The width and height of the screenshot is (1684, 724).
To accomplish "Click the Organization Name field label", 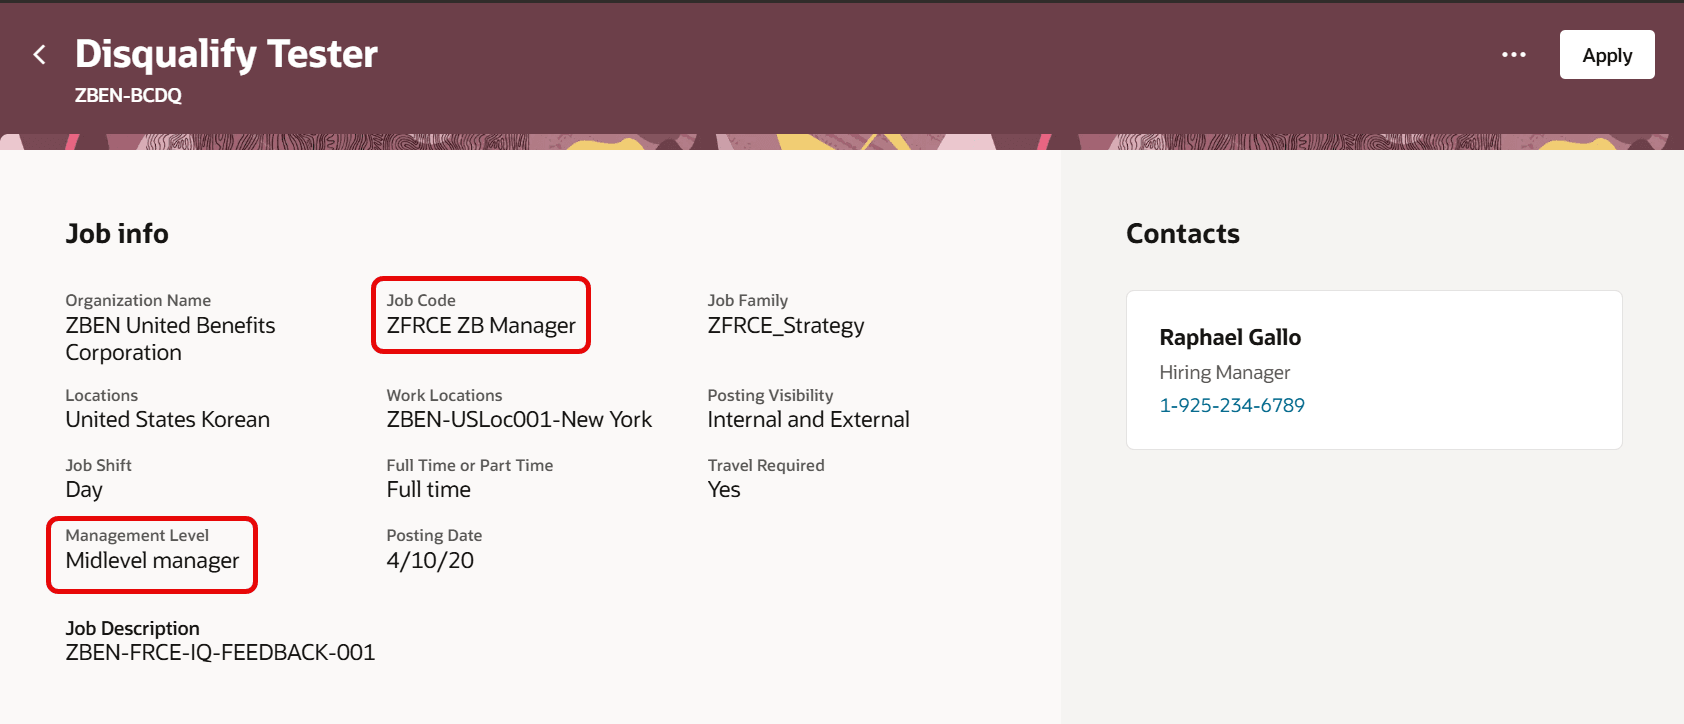I will point(138,300).
